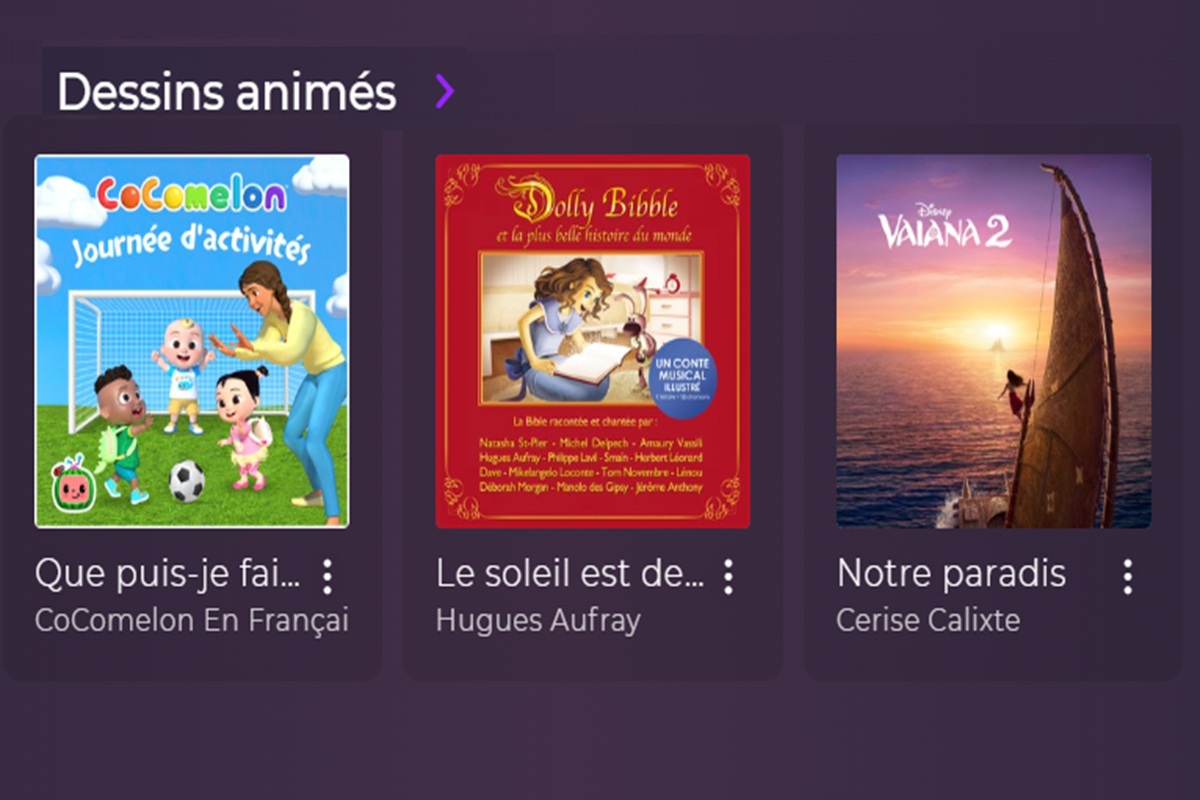1200x800 pixels.
Task: Click the artist name Cerise Calixte
Action: (927, 620)
